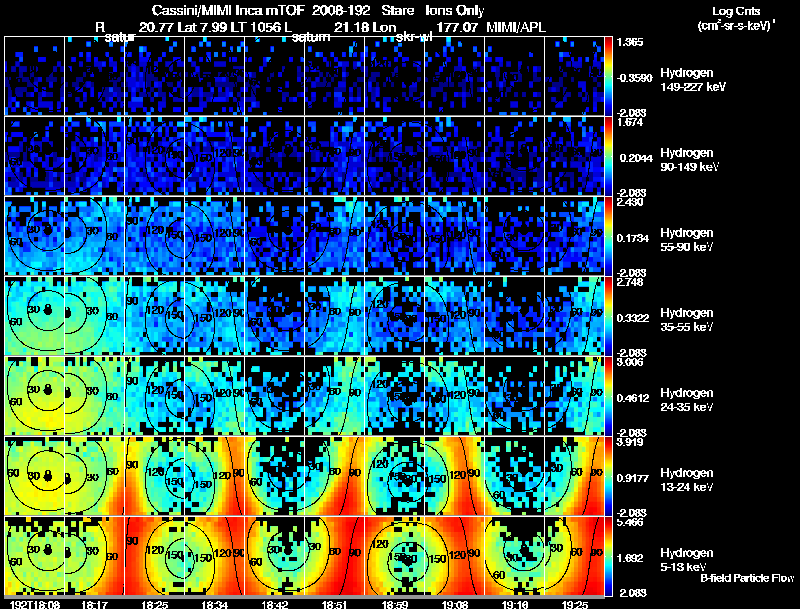Viewport: 800px width, 609px height.
Task: Click the color bar beside Hydrogen 149-227 keV
Action: (x=608, y=76)
